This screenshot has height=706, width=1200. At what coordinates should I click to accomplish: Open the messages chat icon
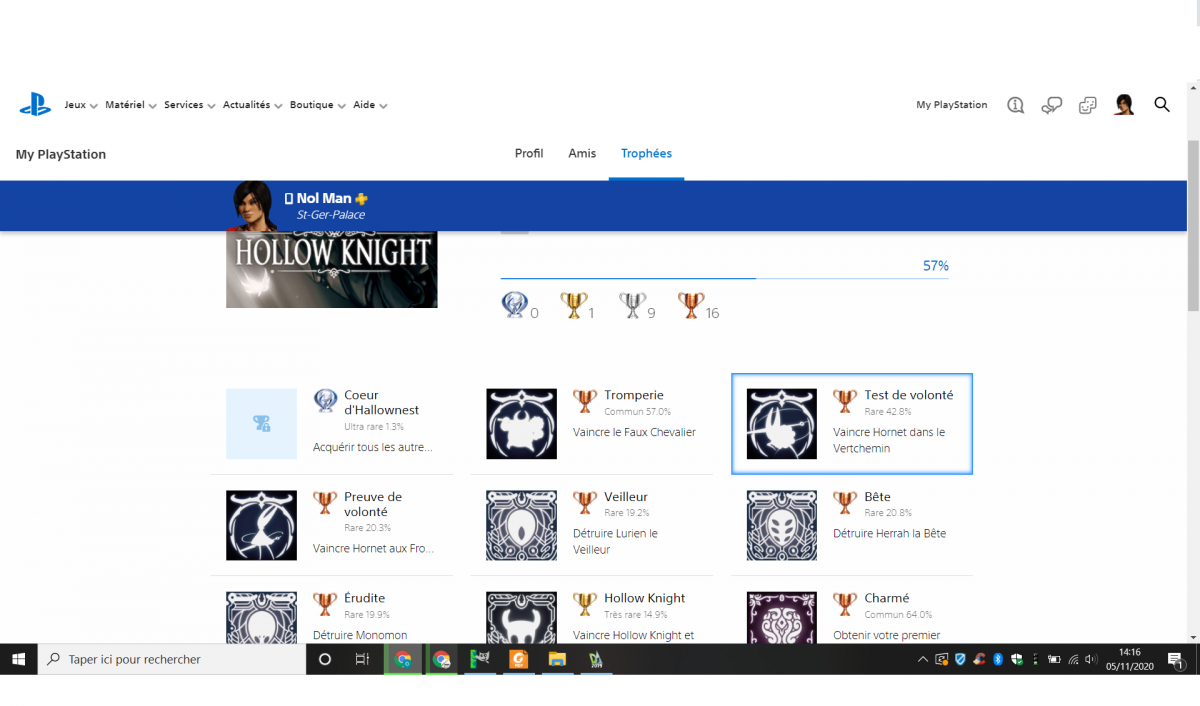(1052, 105)
